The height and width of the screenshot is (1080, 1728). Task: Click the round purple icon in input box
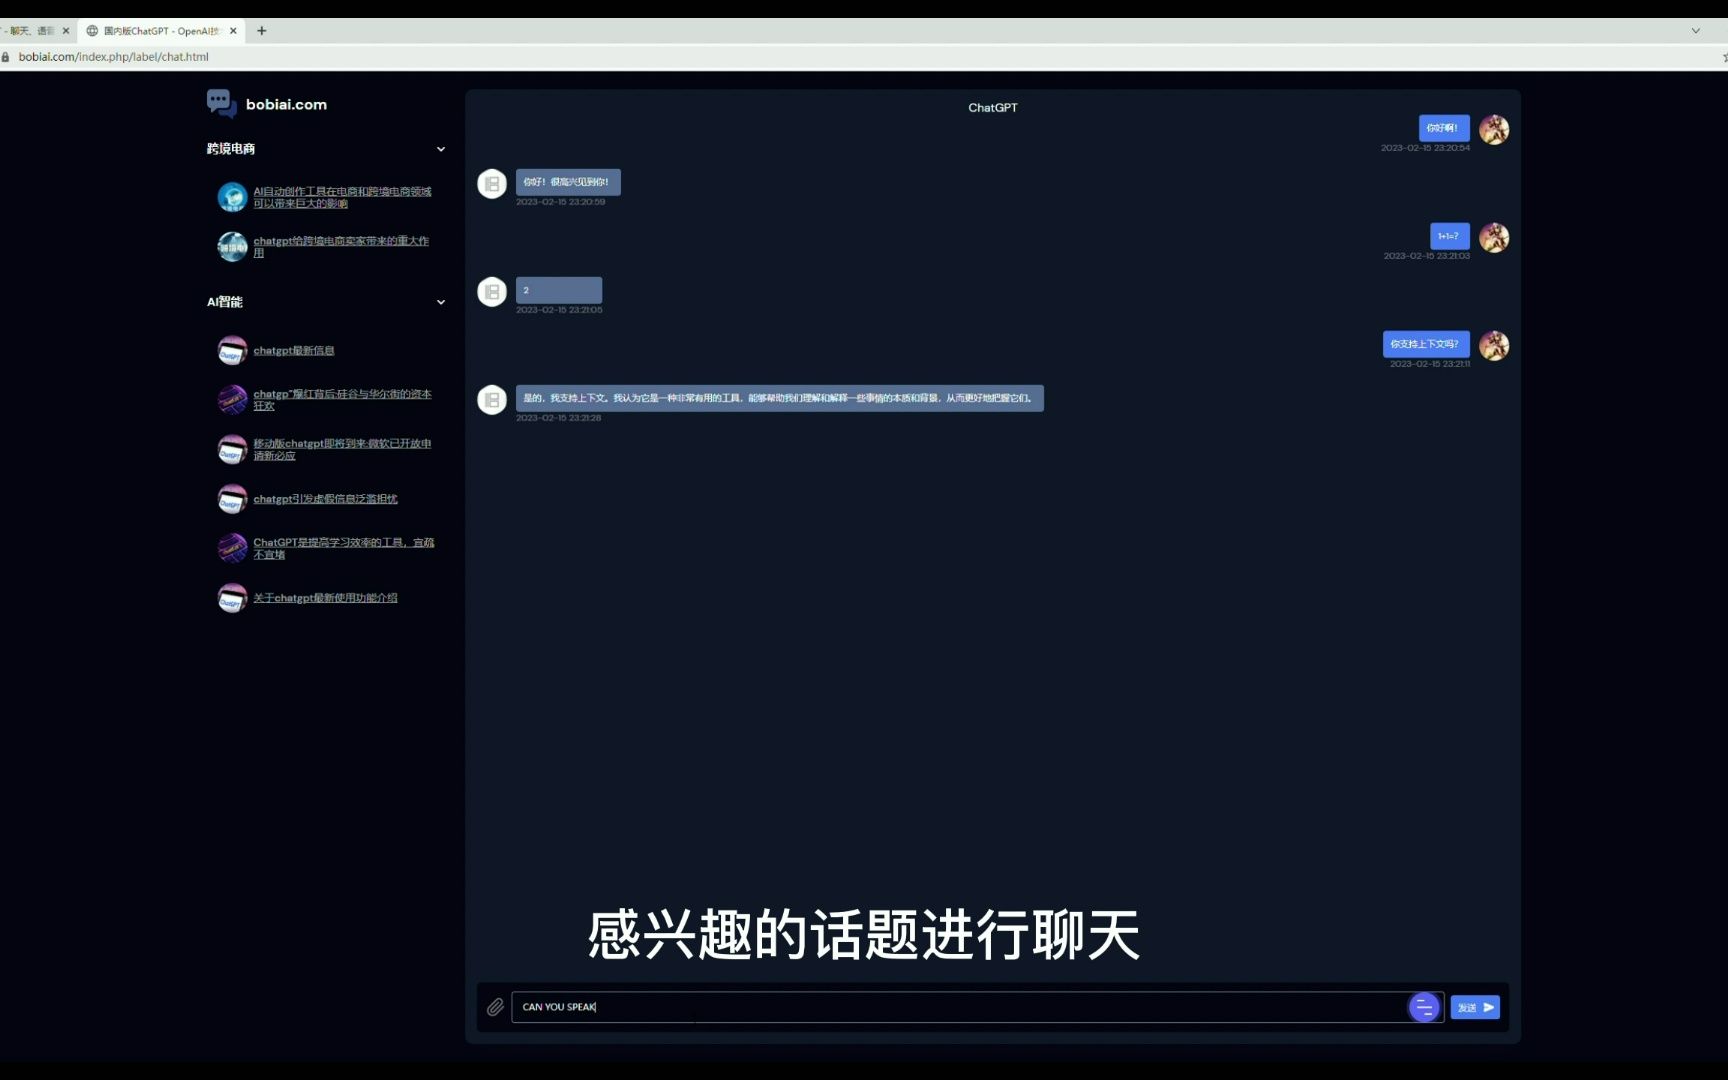click(1424, 1007)
